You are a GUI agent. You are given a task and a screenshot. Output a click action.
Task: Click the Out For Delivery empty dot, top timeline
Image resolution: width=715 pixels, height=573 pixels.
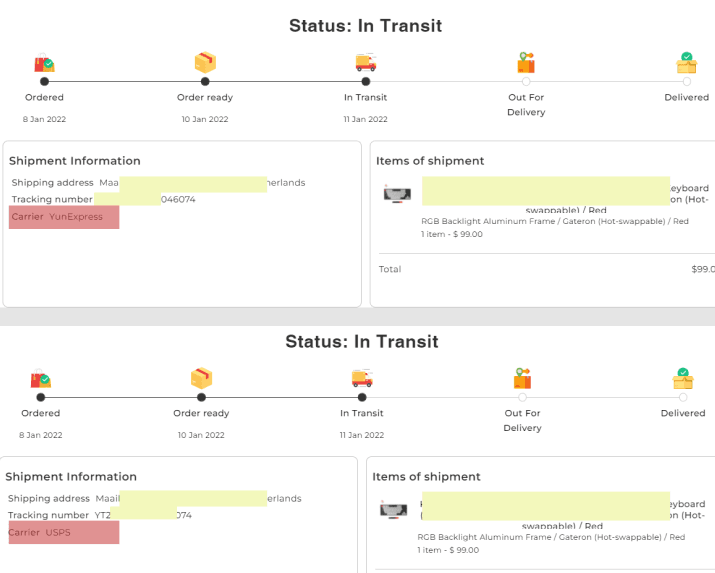point(526,81)
